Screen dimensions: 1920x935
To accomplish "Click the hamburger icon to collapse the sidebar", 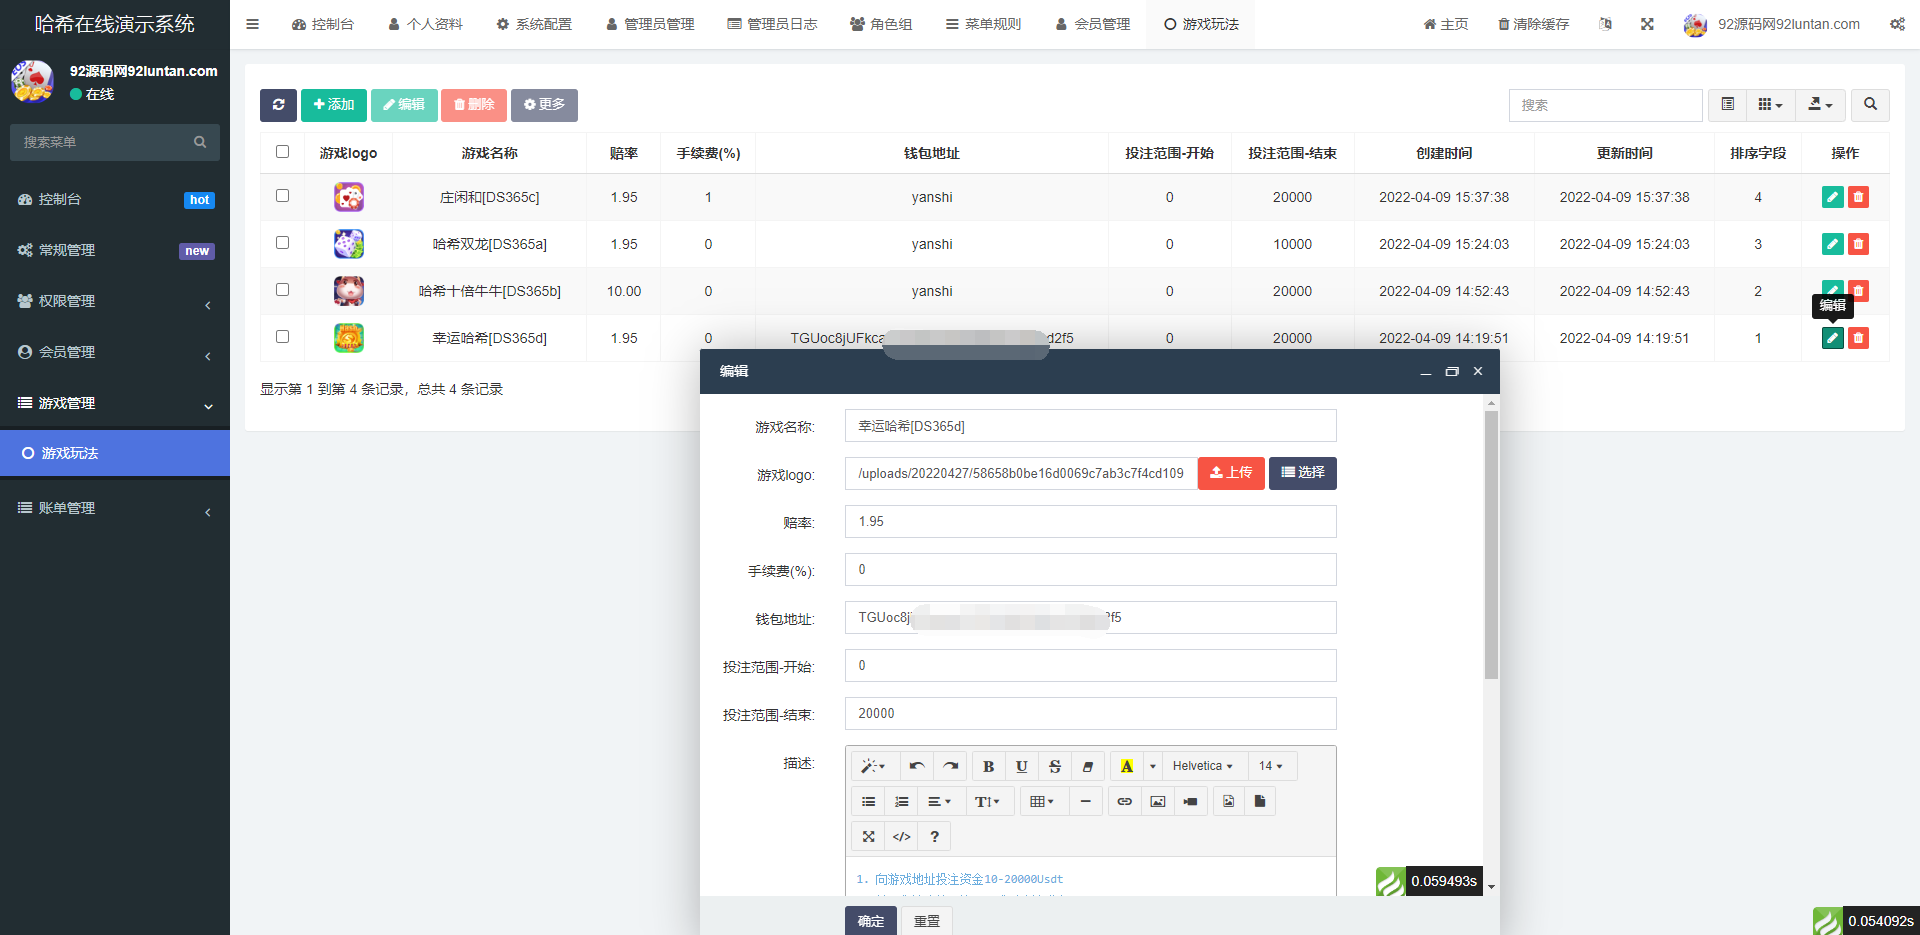I will [x=252, y=24].
